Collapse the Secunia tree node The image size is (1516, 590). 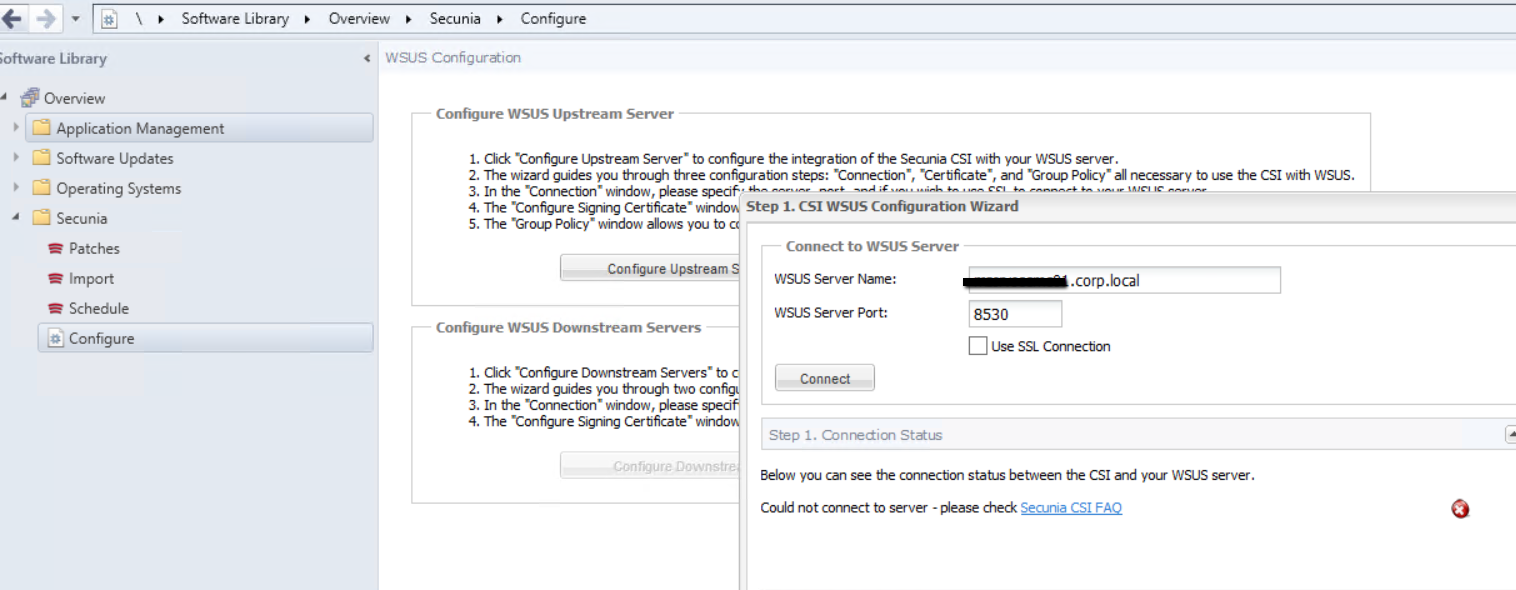pos(15,218)
